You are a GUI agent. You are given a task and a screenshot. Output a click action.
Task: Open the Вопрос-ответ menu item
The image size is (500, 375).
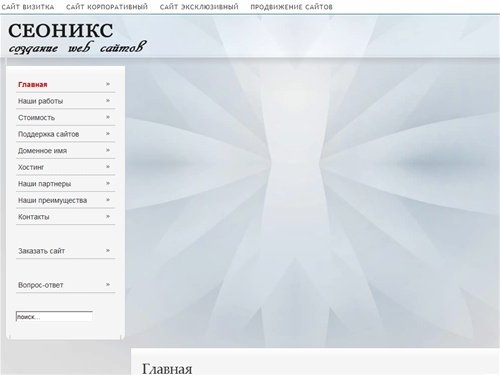coord(41,285)
